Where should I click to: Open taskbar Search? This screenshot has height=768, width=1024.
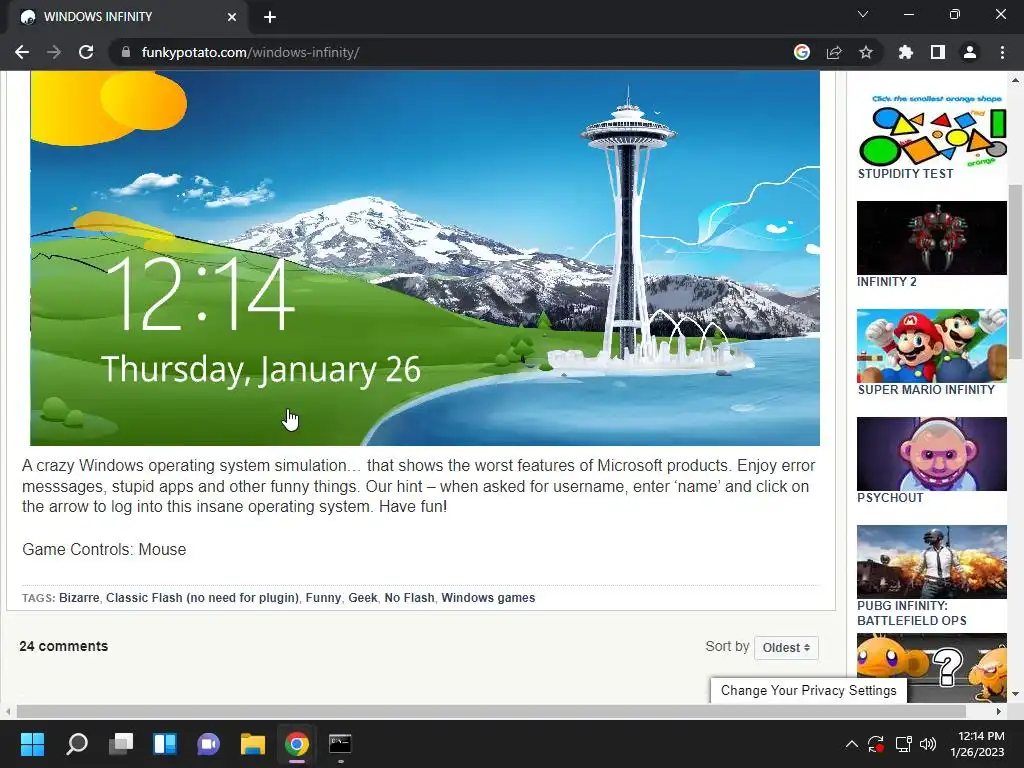76,744
